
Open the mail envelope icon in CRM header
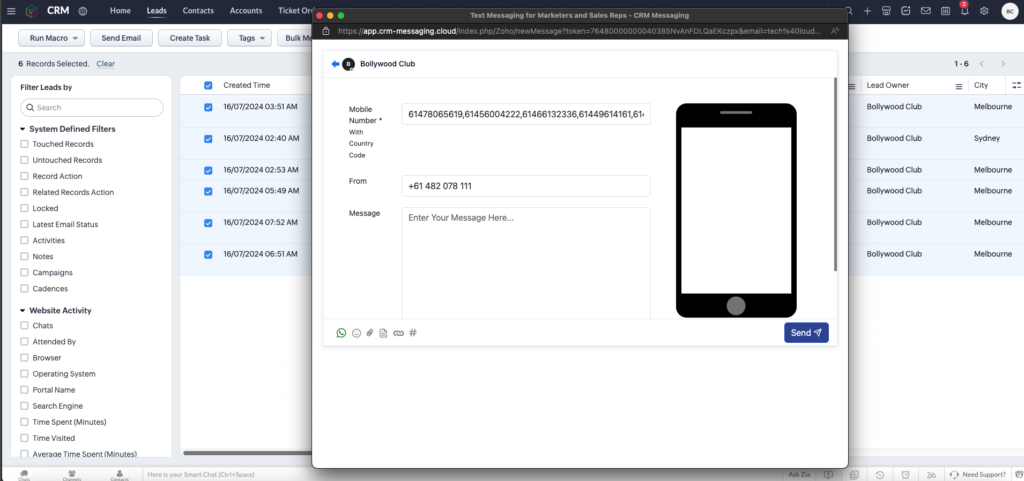925,11
